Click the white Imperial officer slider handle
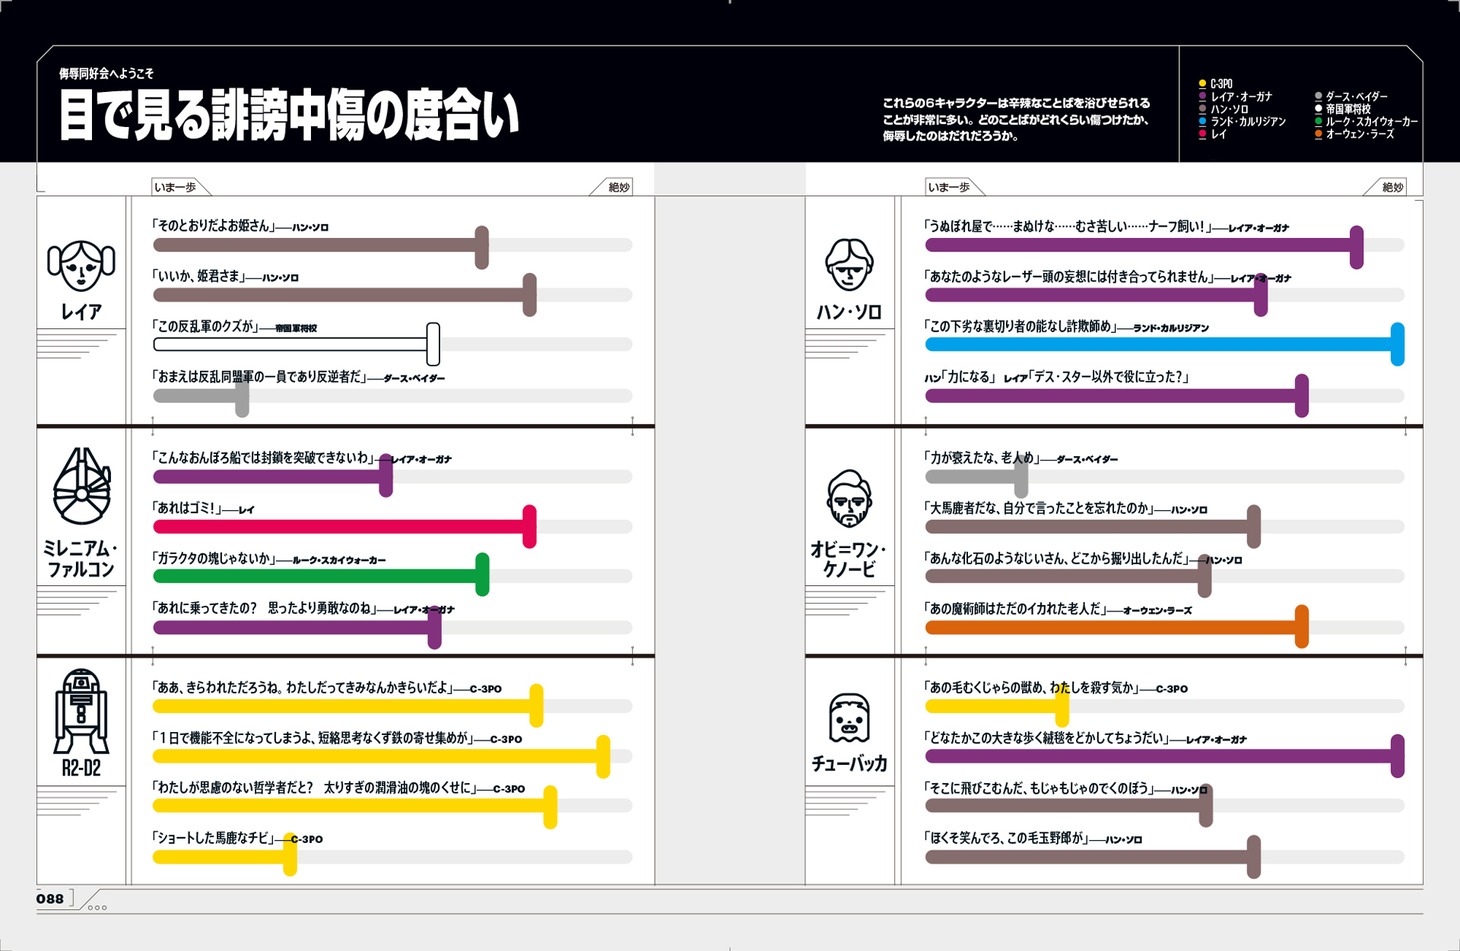Screen dimensions: 1460x951 (433, 344)
